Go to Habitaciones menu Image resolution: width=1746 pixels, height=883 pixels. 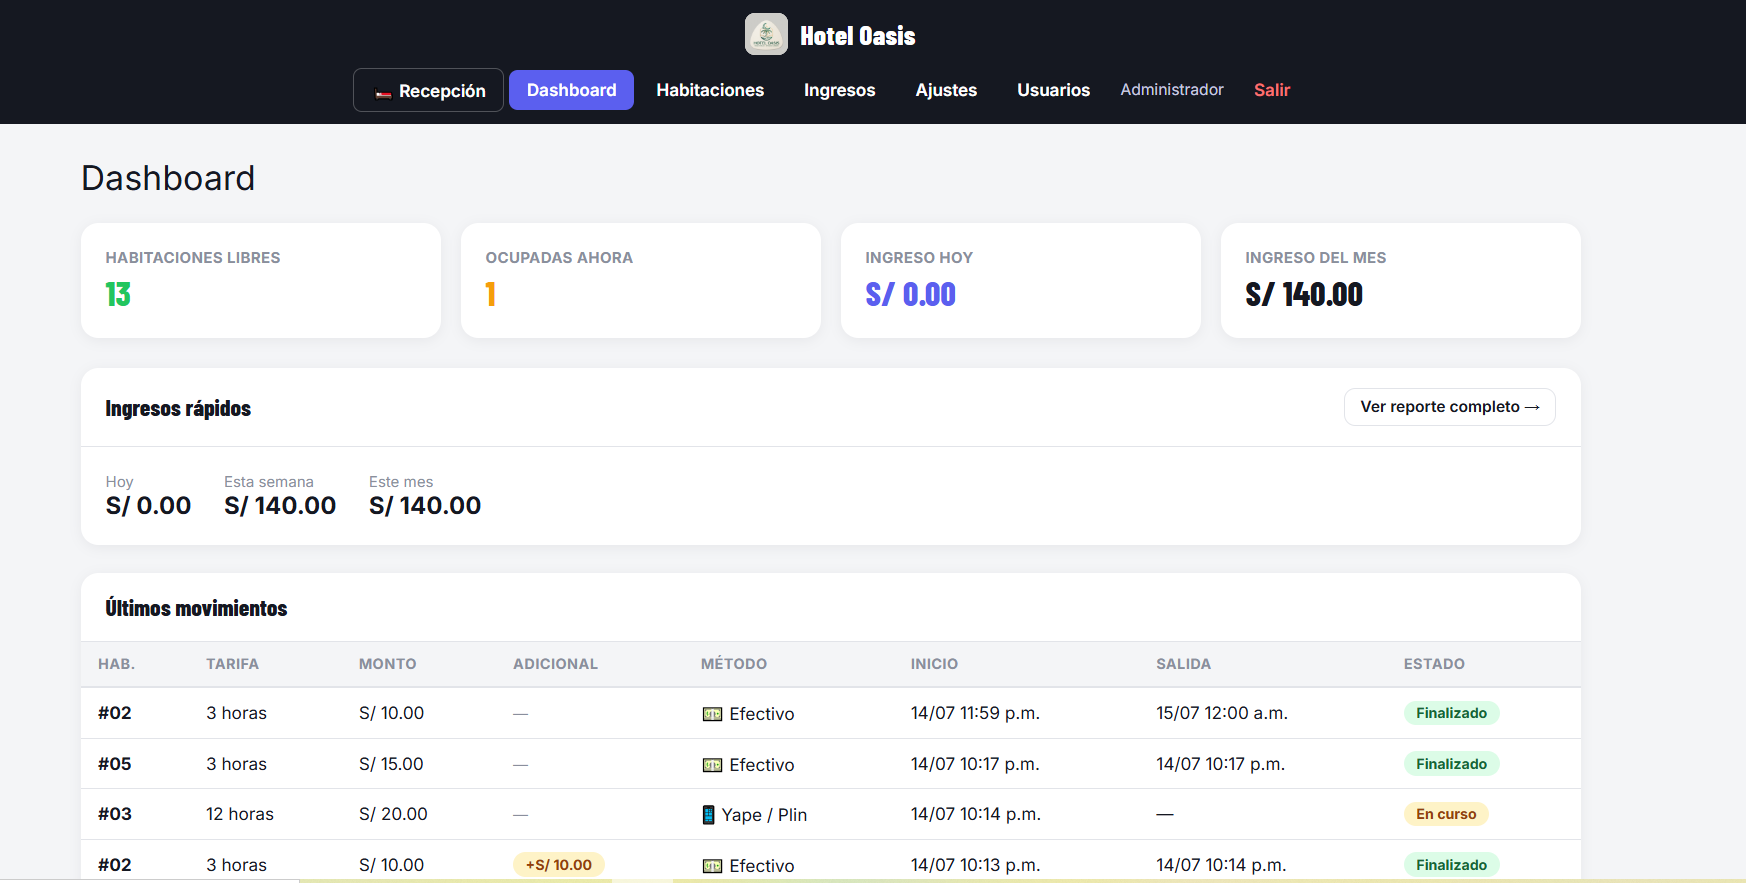[x=710, y=90]
